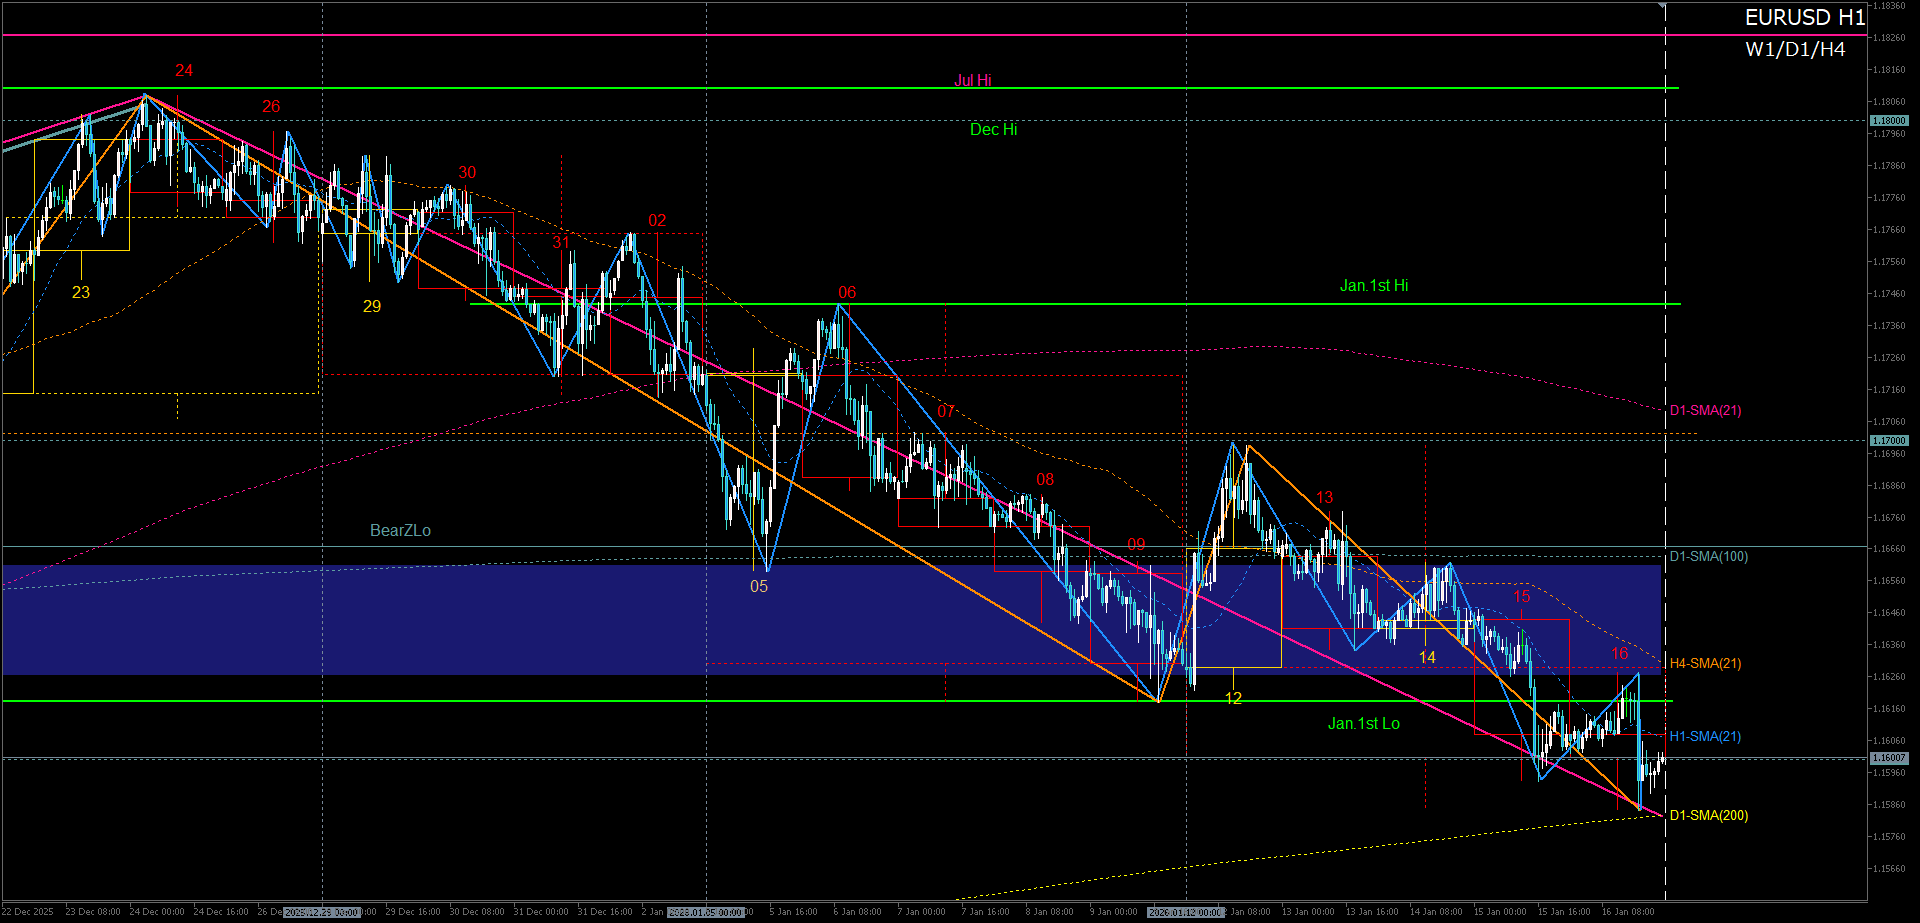Click the D1-SMA(200) indicator label
This screenshot has width=1920, height=923.
(1708, 816)
